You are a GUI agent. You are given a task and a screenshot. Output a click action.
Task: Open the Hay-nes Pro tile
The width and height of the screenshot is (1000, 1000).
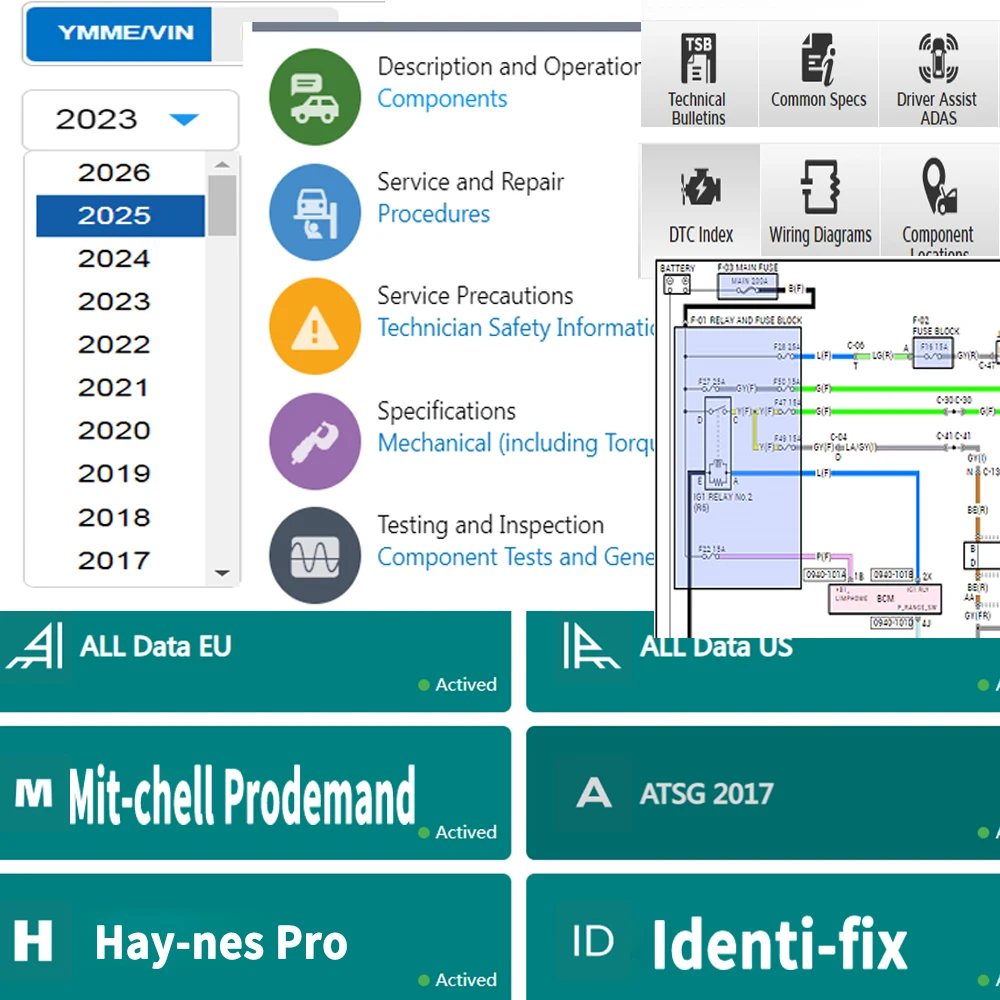tap(255, 937)
